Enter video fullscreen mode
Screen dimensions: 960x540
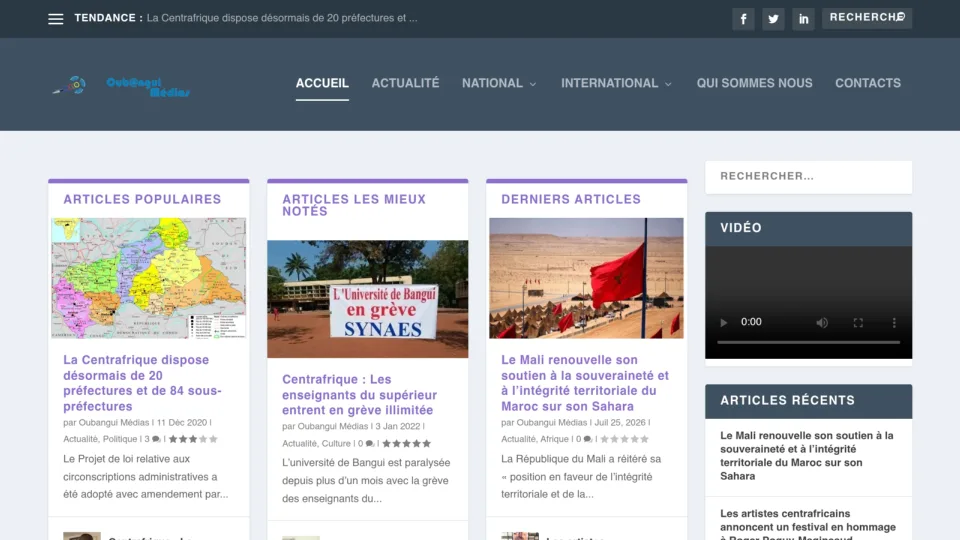click(x=858, y=323)
